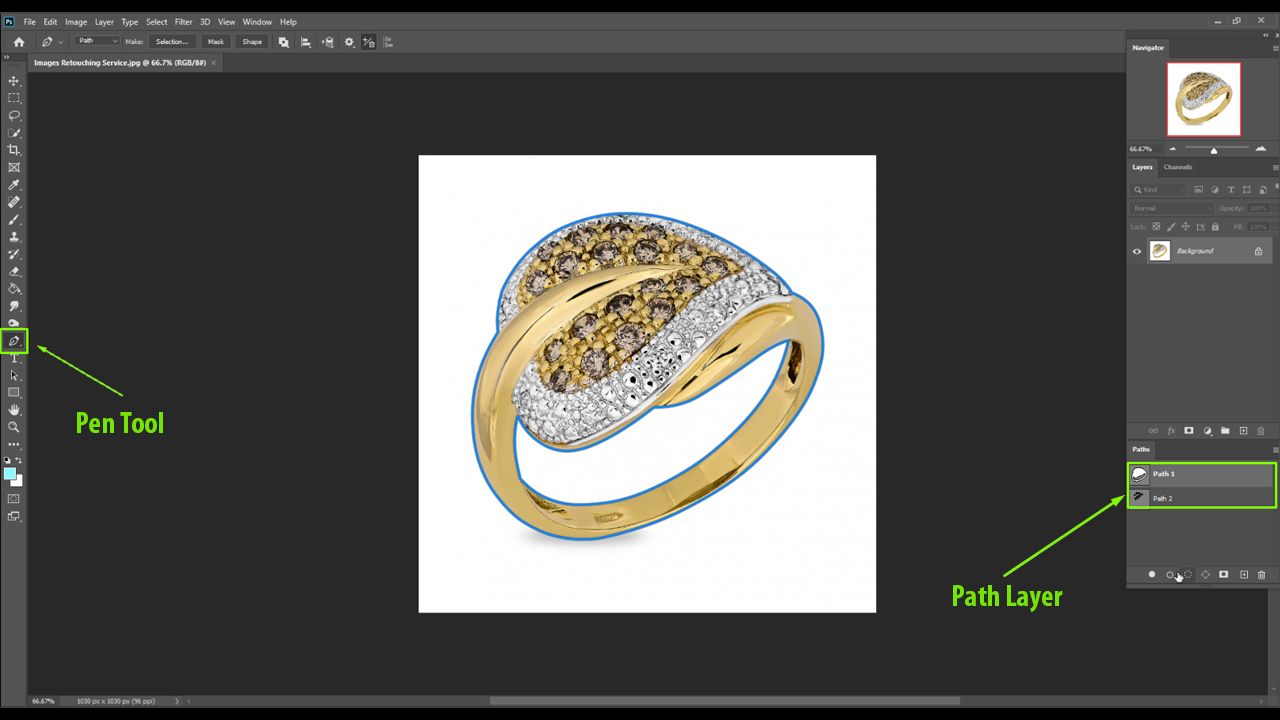This screenshot has width=1280, height=720.
Task: Select the Pen tool in the toolbar
Action: (x=14, y=340)
